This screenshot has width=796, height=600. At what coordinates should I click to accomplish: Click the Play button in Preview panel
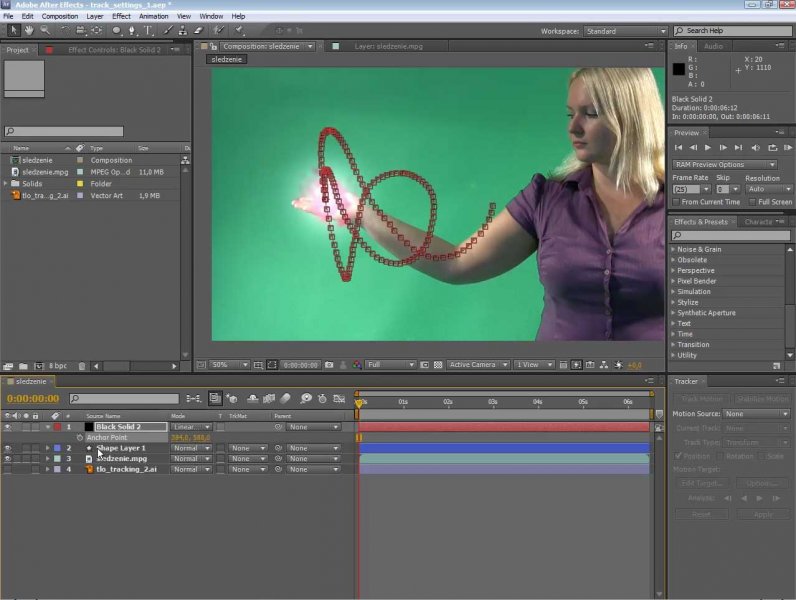(708, 148)
